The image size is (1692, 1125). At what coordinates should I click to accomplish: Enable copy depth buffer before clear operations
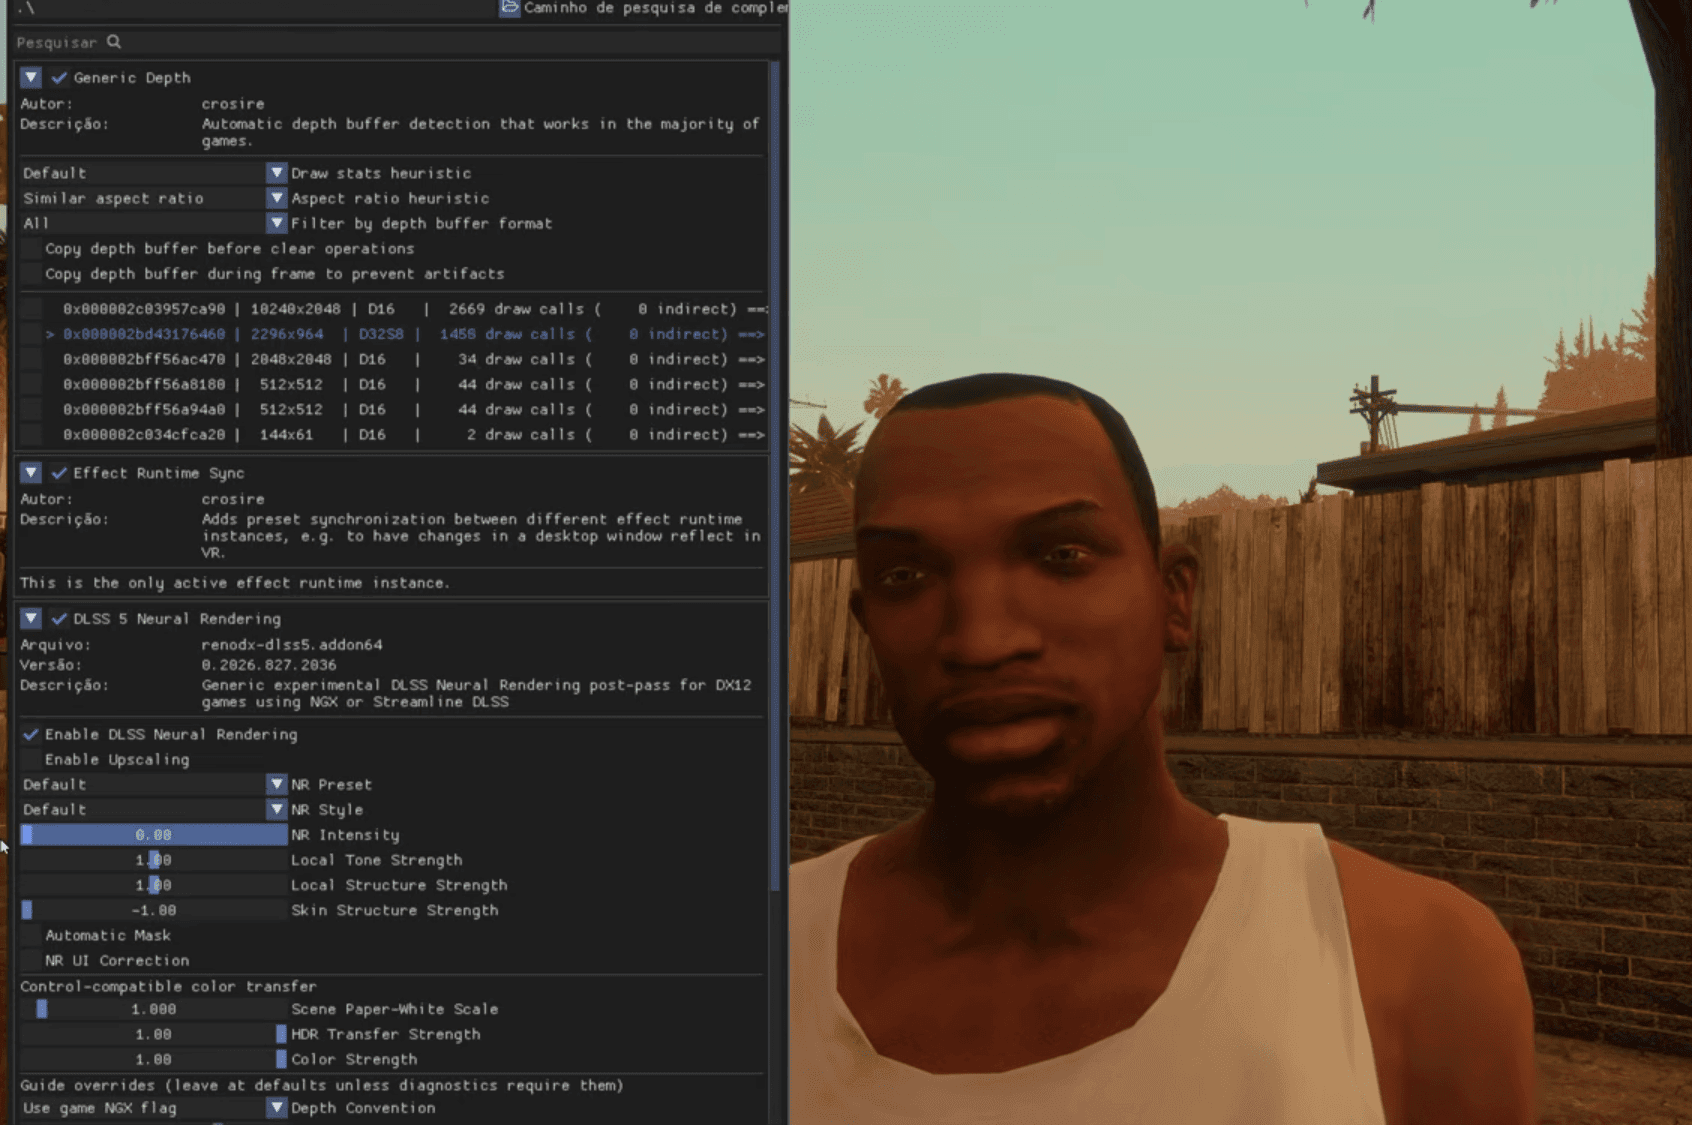pyautogui.click(x=31, y=248)
